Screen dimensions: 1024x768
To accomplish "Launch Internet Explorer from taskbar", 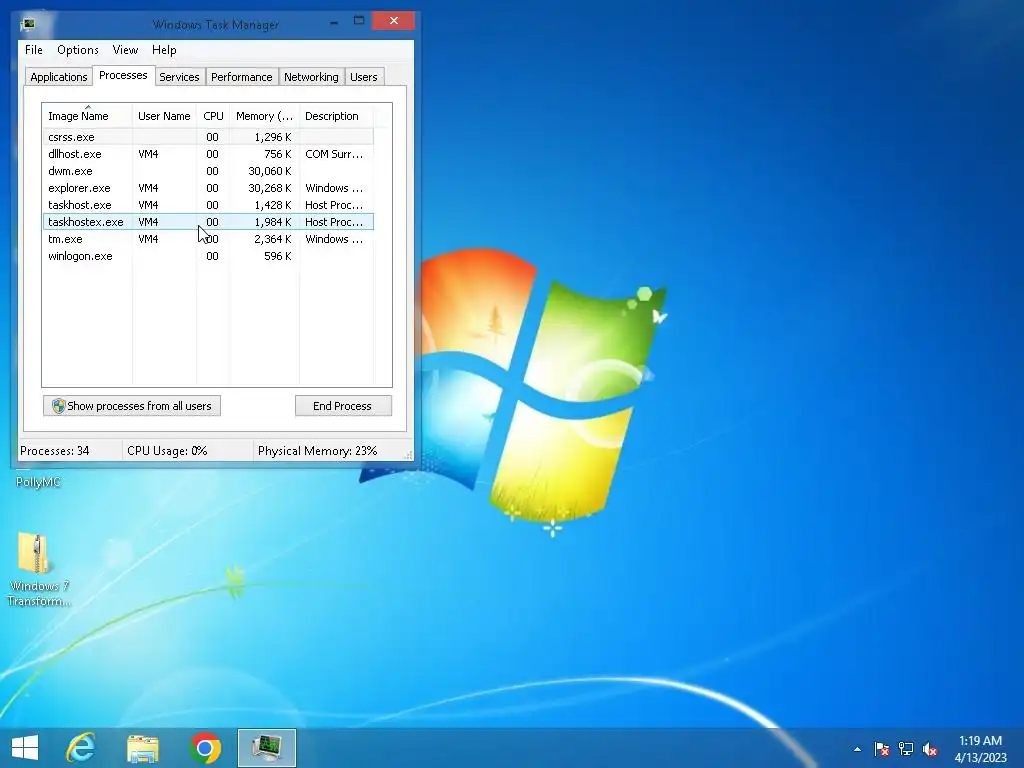I will (x=81, y=748).
